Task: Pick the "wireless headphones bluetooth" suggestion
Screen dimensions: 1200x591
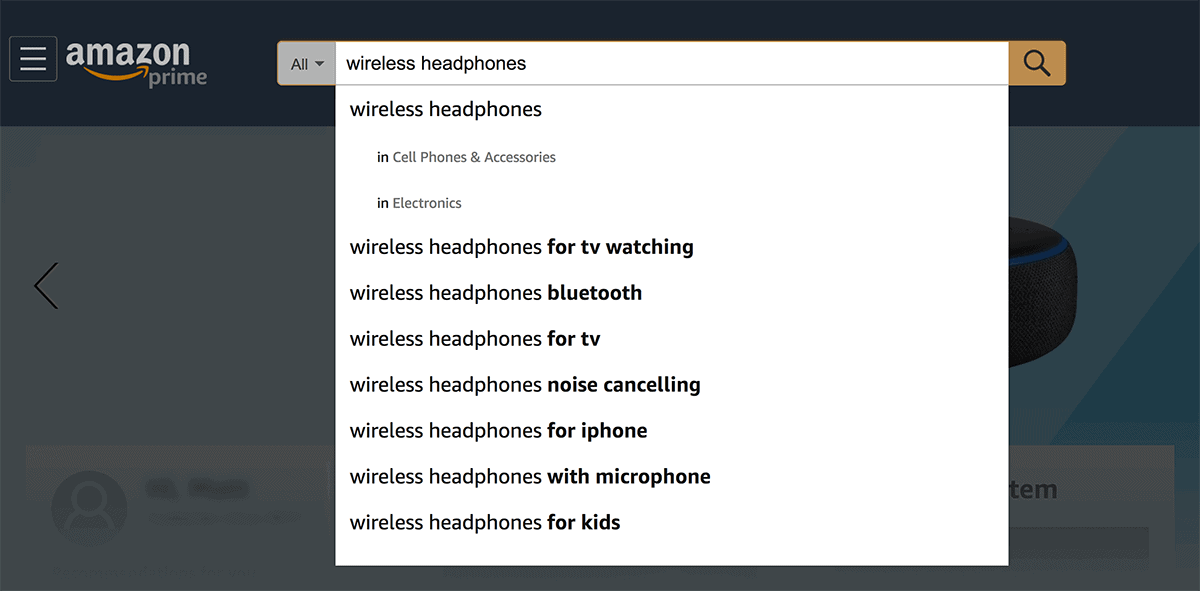Action: (x=496, y=293)
